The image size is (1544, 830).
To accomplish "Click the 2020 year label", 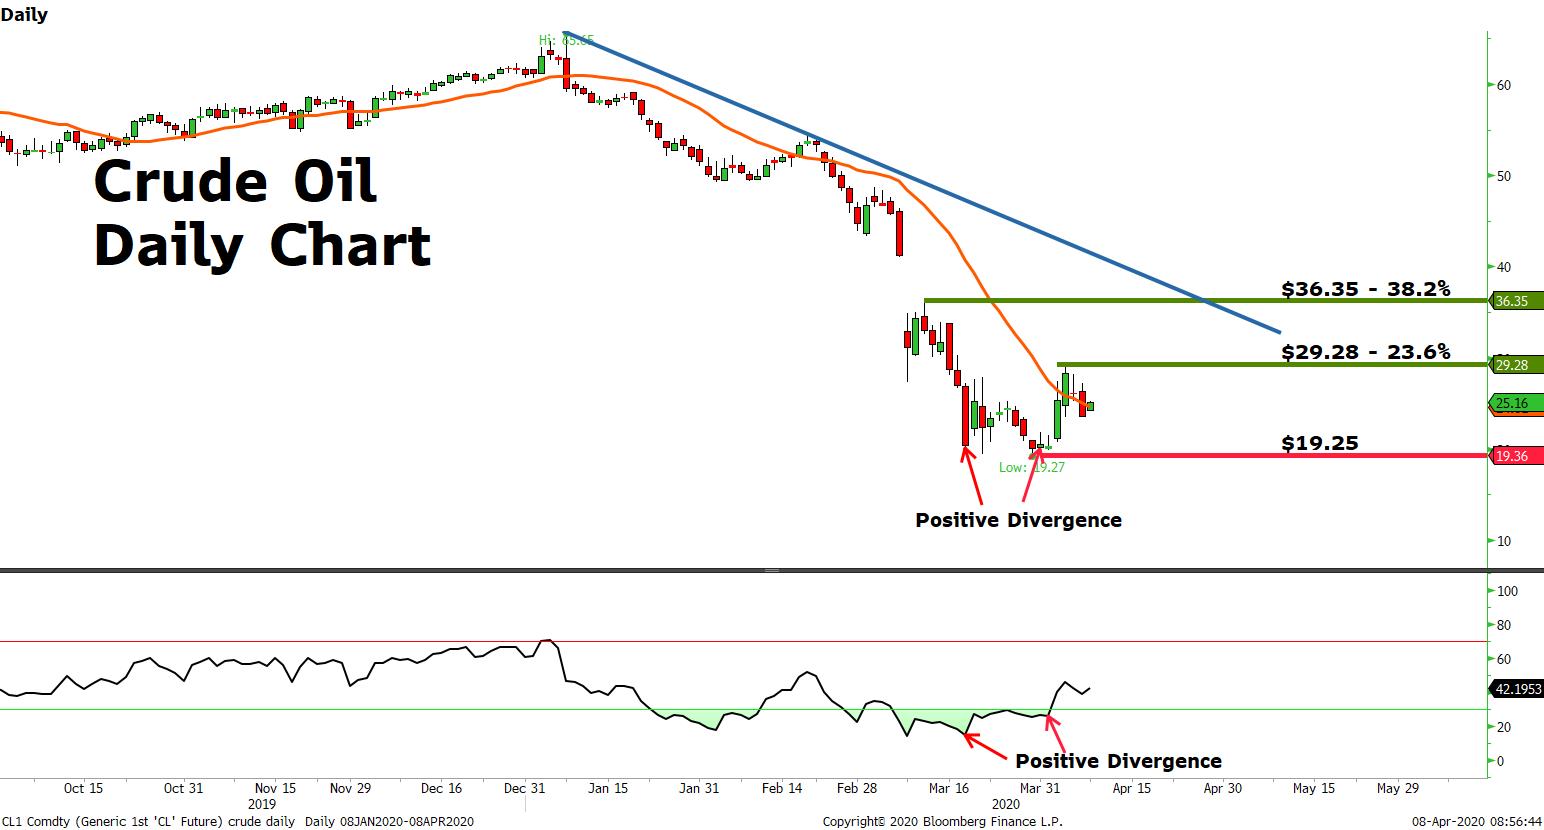I will pyautogui.click(x=1006, y=804).
